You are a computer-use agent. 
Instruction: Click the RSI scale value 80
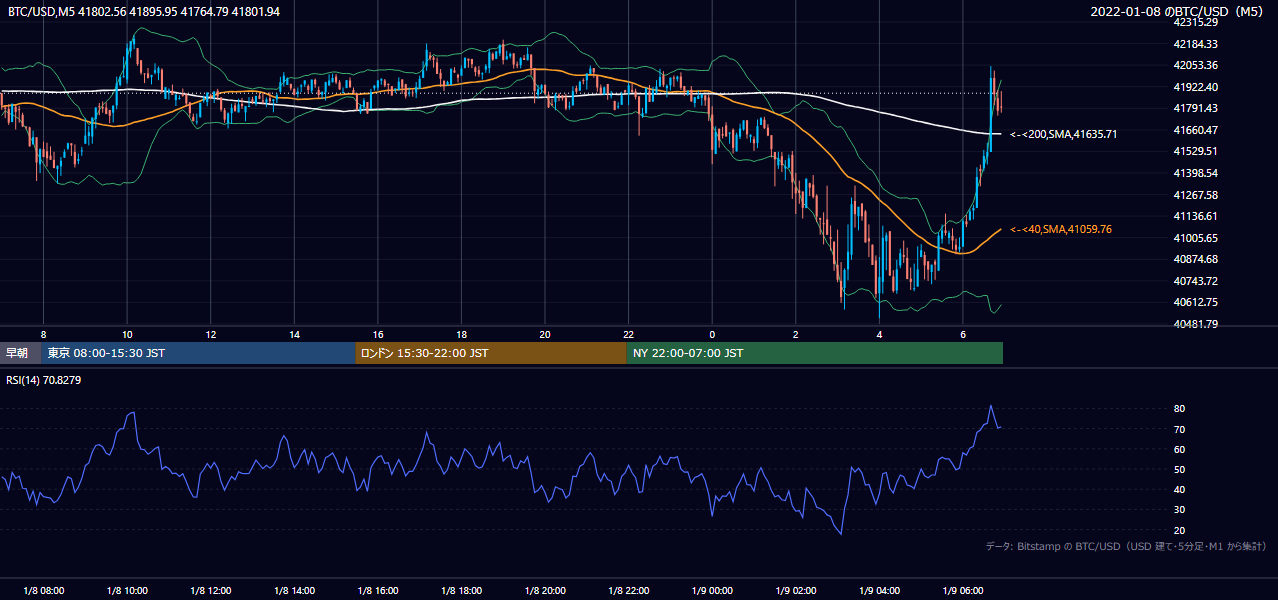(x=1180, y=409)
